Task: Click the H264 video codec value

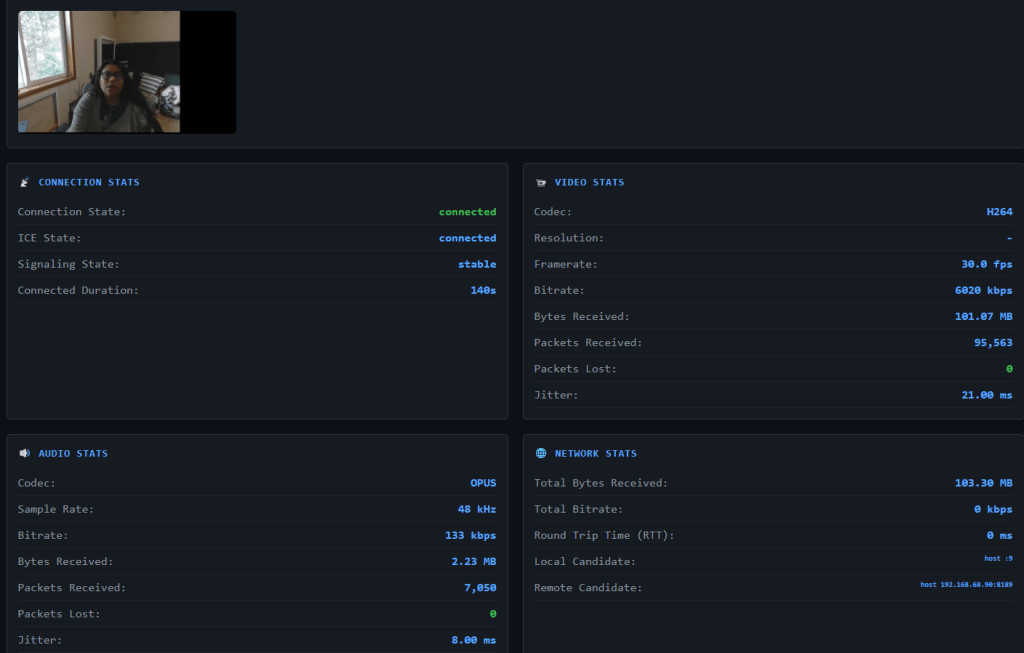Action: coord(999,212)
